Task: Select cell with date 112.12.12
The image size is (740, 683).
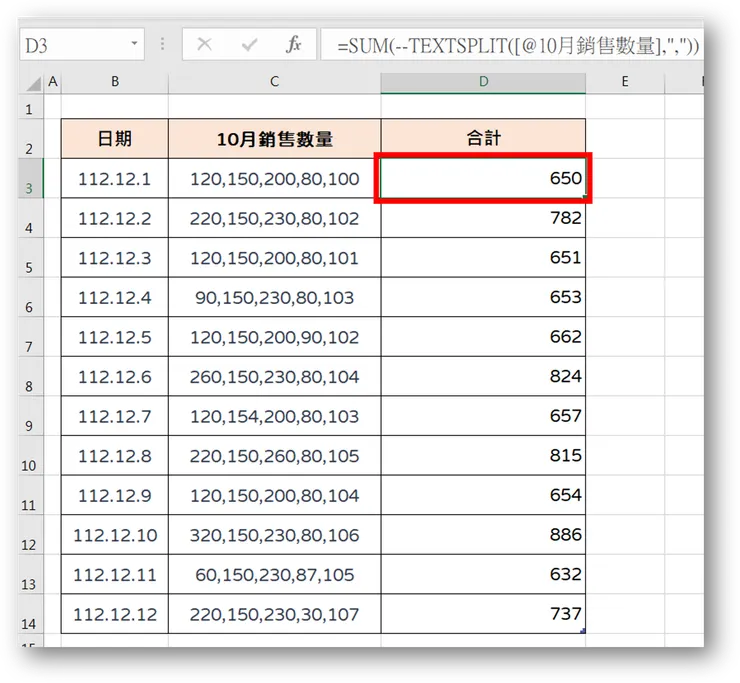Action: [115, 615]
